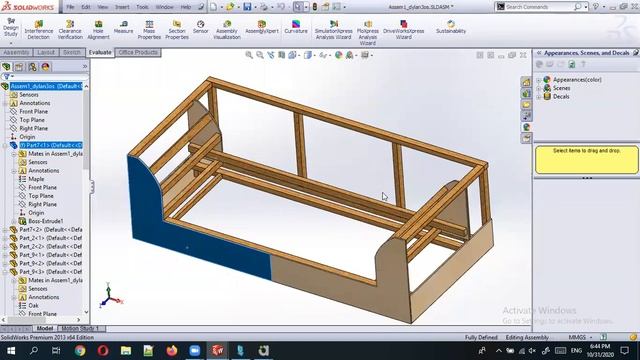Open Zoom from the Windows taskbar

coord(195,351)
